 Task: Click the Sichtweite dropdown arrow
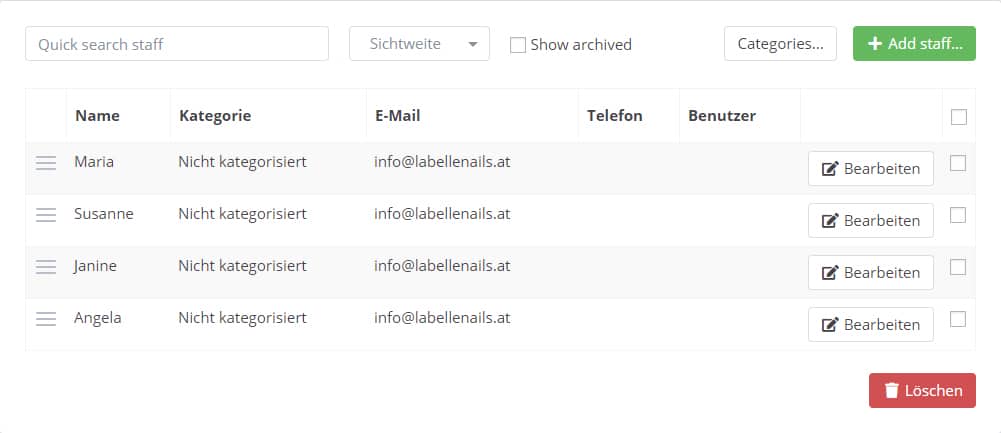(x=473, y=44)
